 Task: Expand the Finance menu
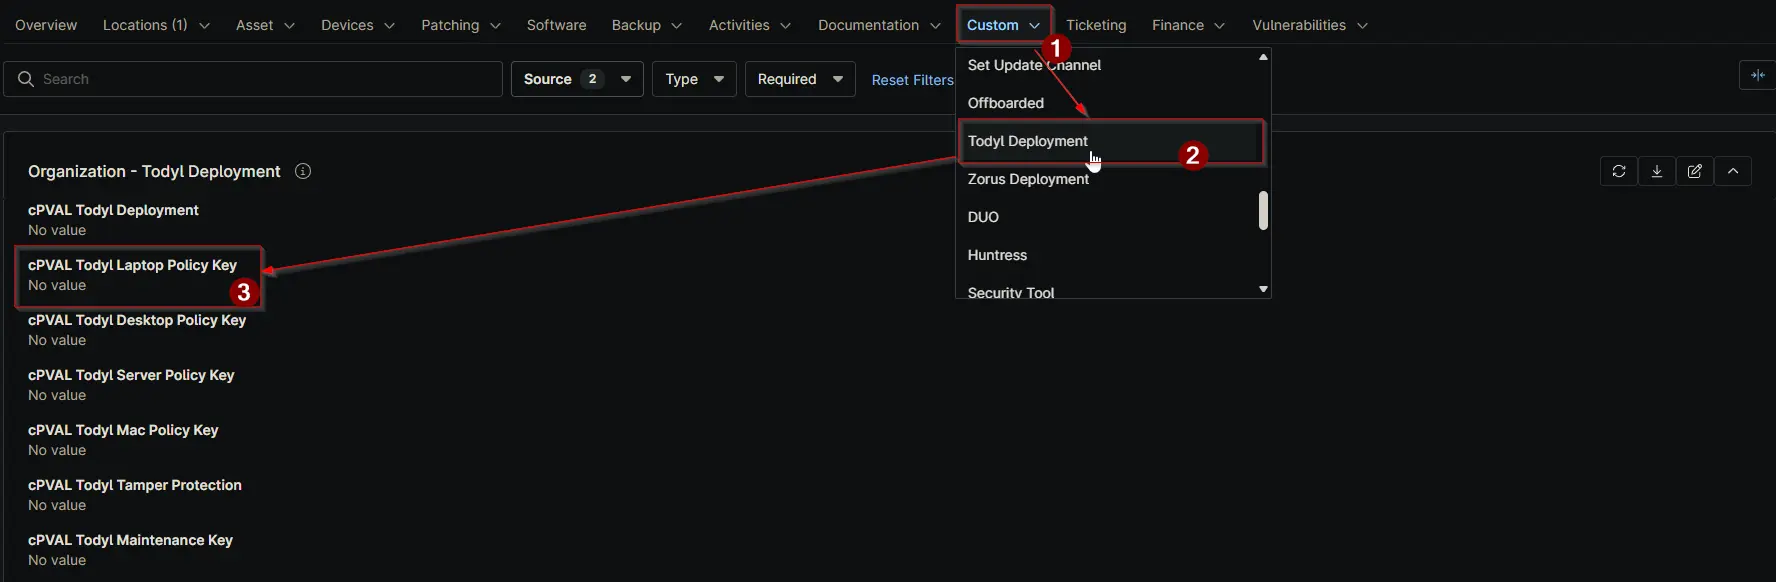click(1188, 25)
